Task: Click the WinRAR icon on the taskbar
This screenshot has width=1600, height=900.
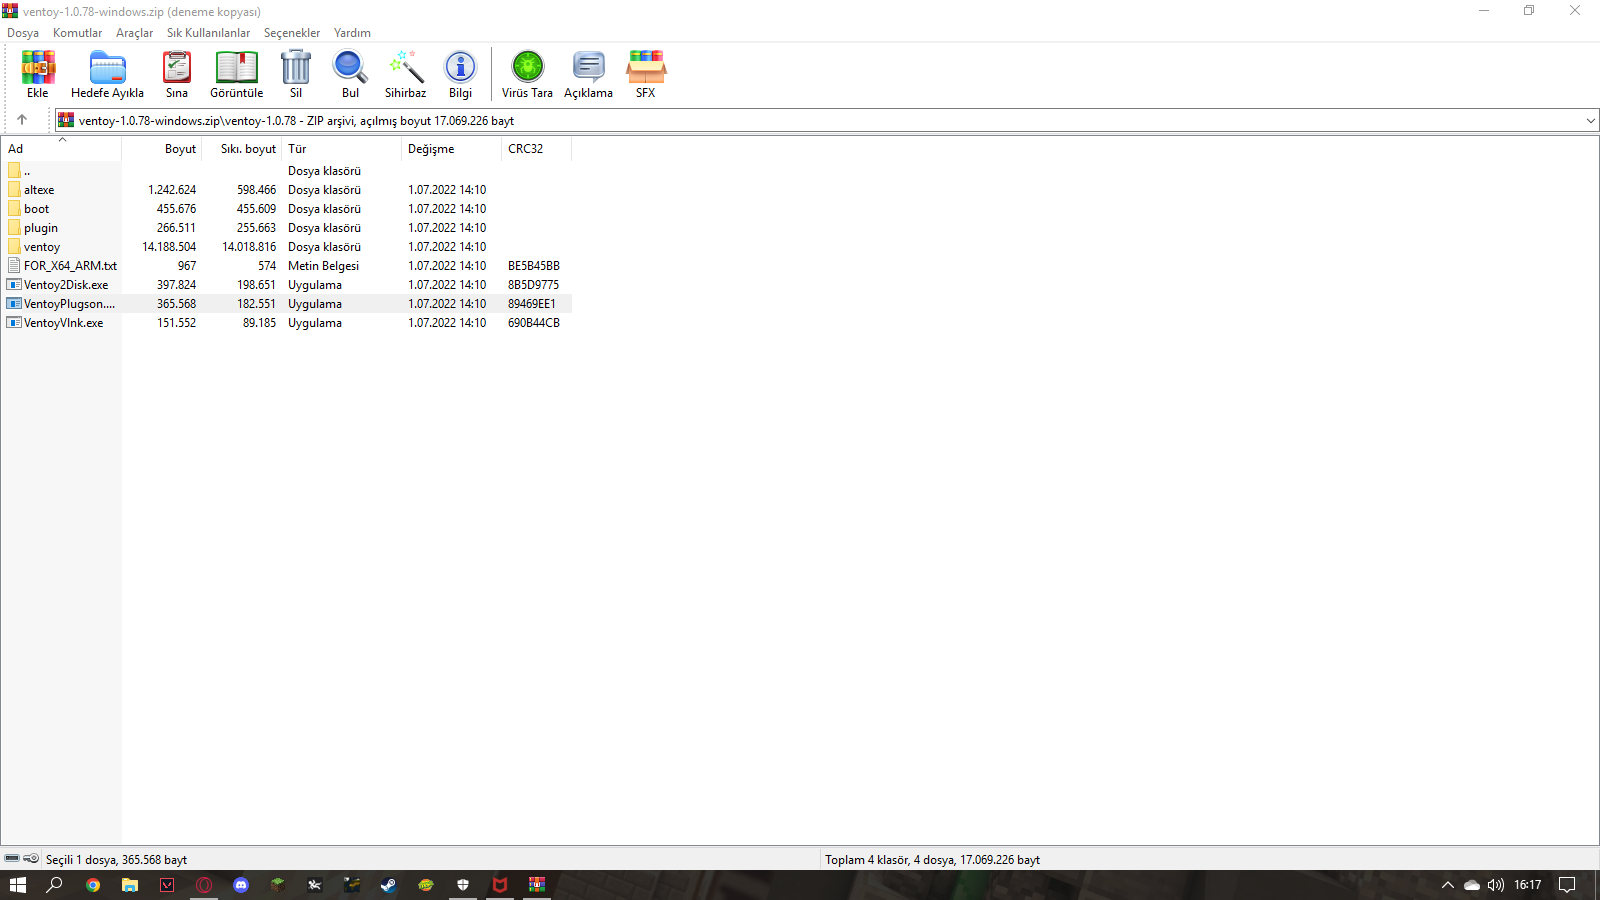Action: tap(537, 885)
